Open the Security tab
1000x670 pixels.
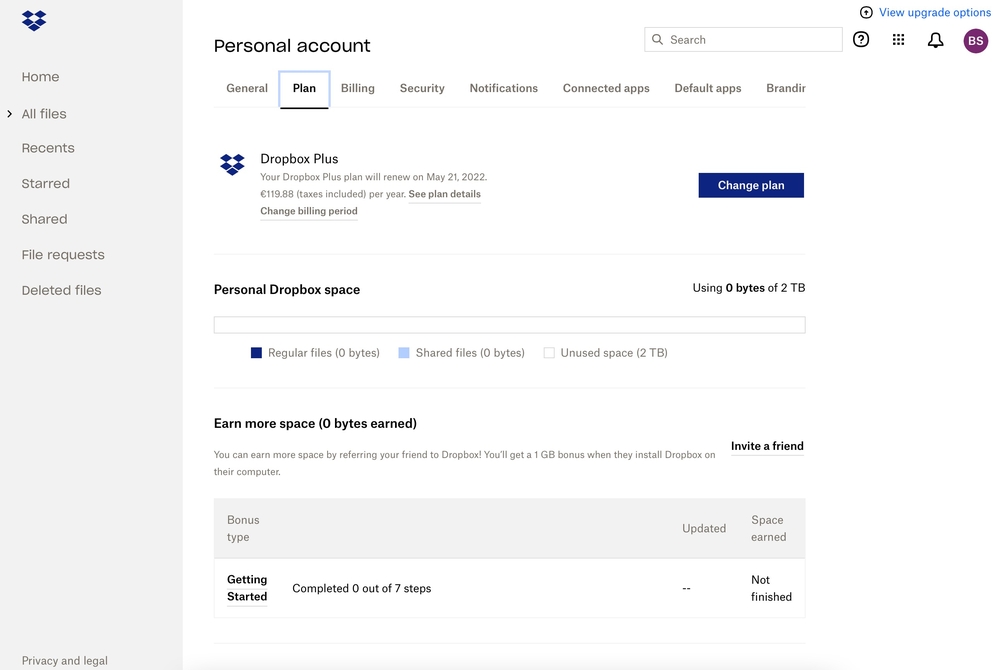pos(422,88)
